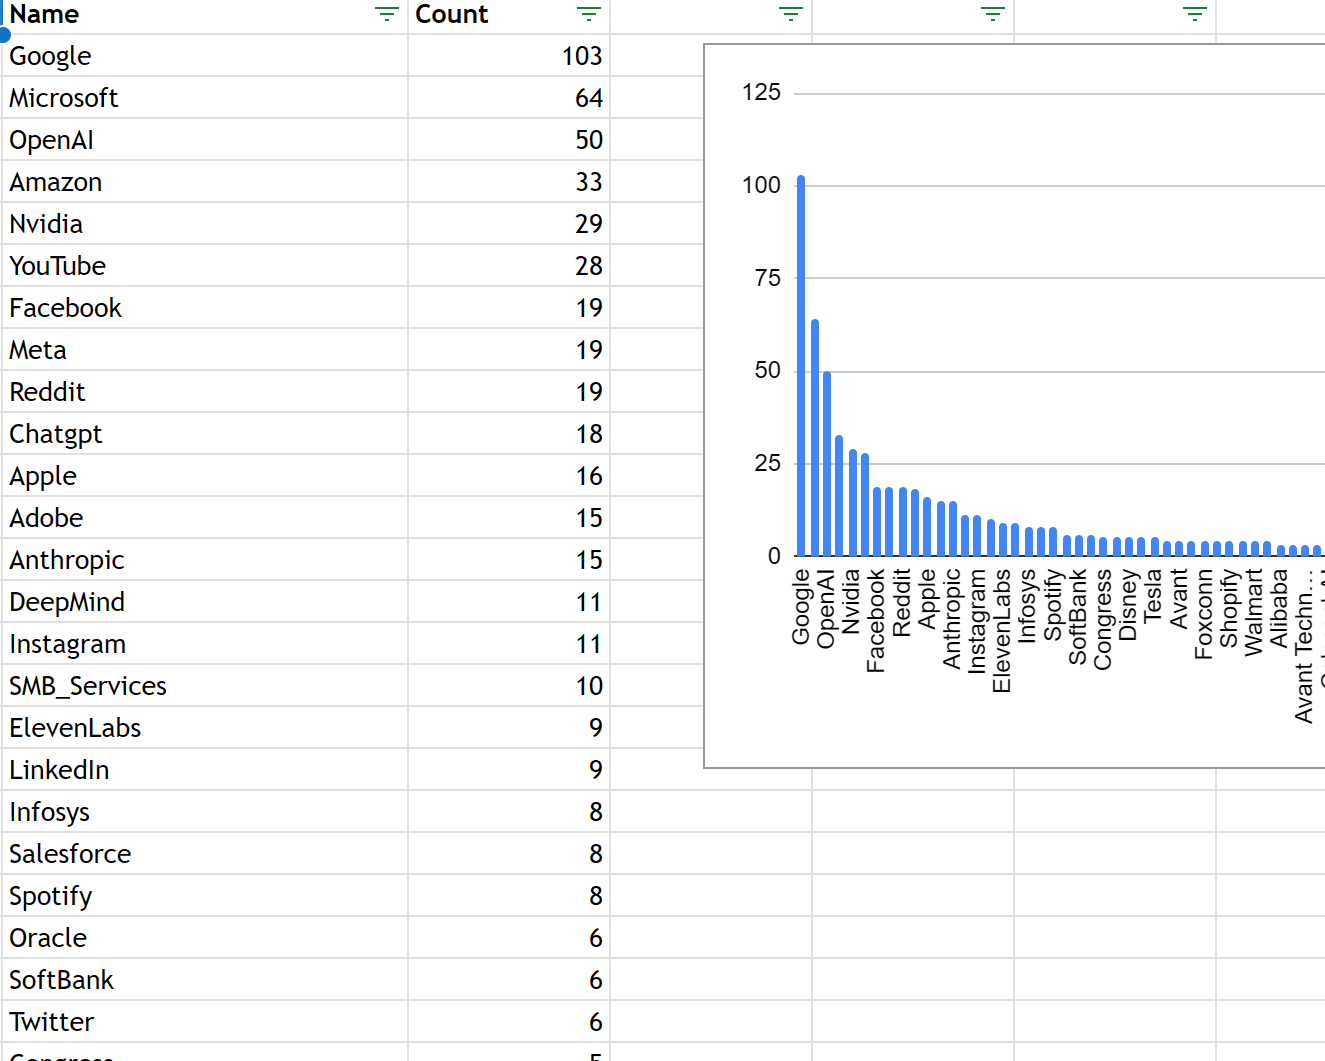Select the Google name cell
This screenshot has width=1325, height=1061.
pos(204,56)
